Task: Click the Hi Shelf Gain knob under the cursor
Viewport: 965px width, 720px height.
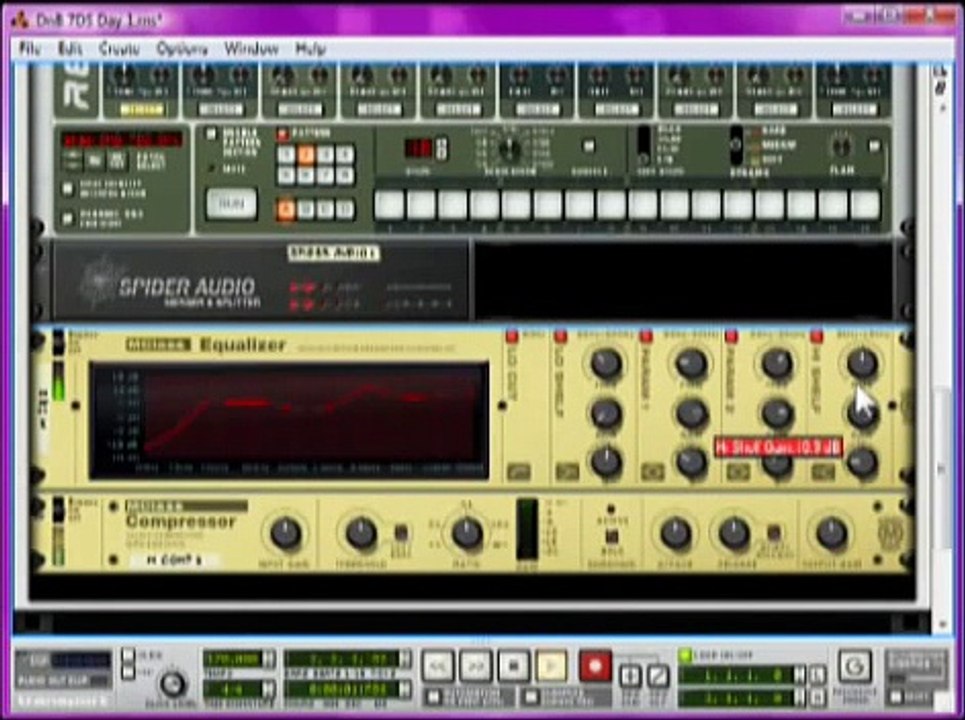Action: (x=862, y=414)
